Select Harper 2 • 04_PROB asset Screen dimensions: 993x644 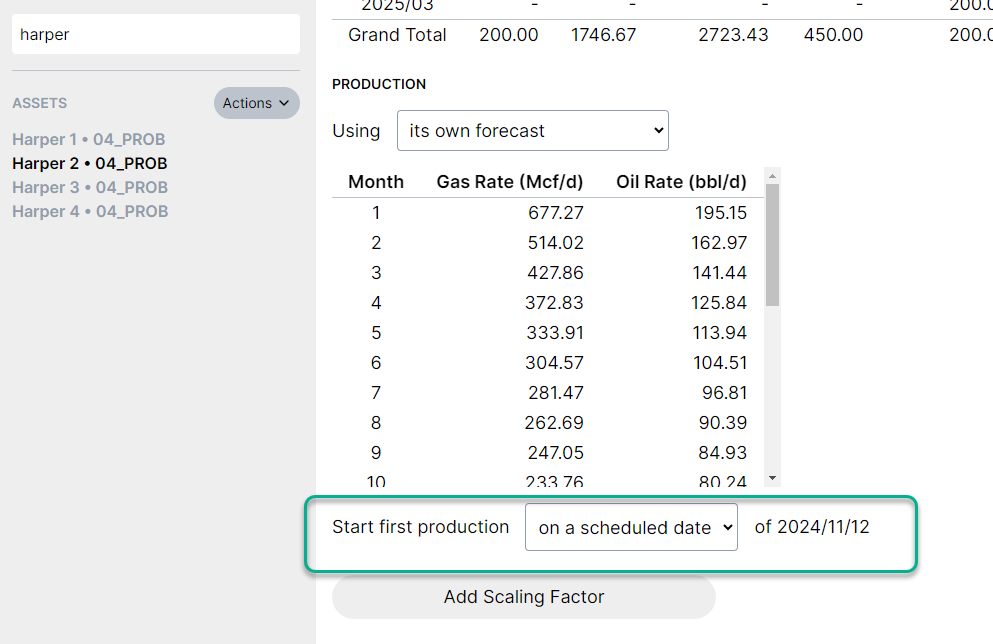click(x=89, y=163)
